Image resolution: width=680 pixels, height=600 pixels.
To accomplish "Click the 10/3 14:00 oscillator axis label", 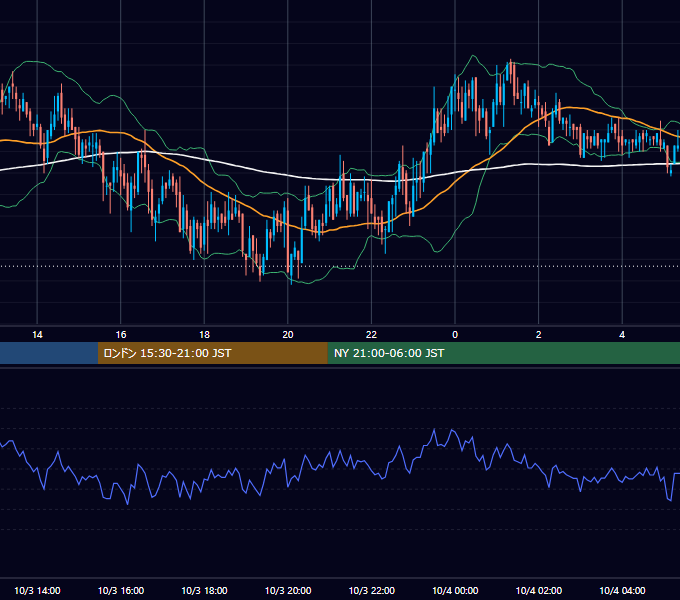I will [x=37, y=590].
